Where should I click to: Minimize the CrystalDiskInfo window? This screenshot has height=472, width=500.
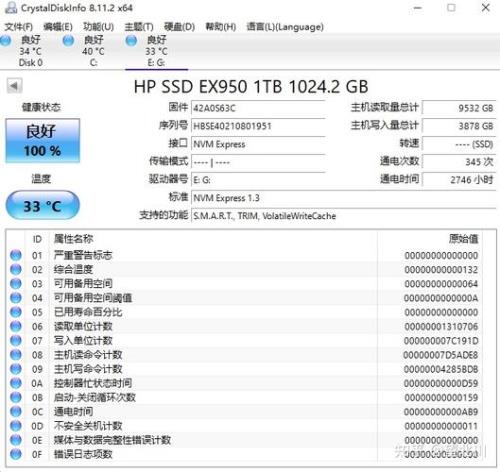[x=418, y=8]
